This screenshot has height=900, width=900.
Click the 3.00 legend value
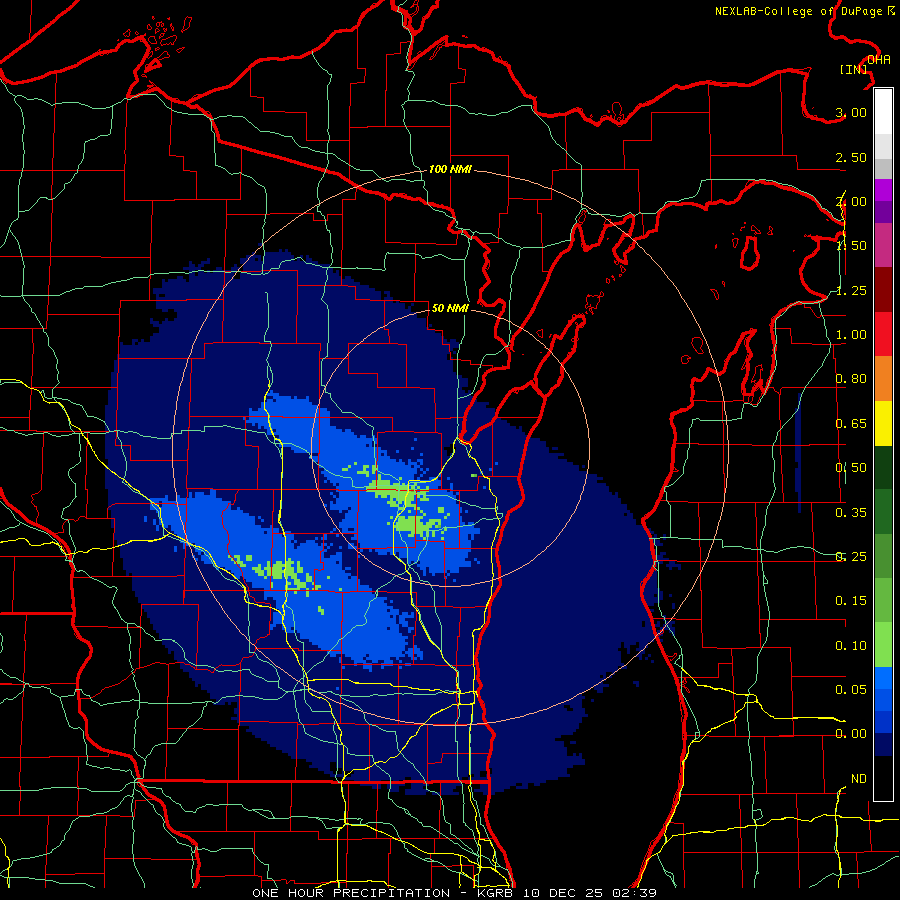pos(851,112)
